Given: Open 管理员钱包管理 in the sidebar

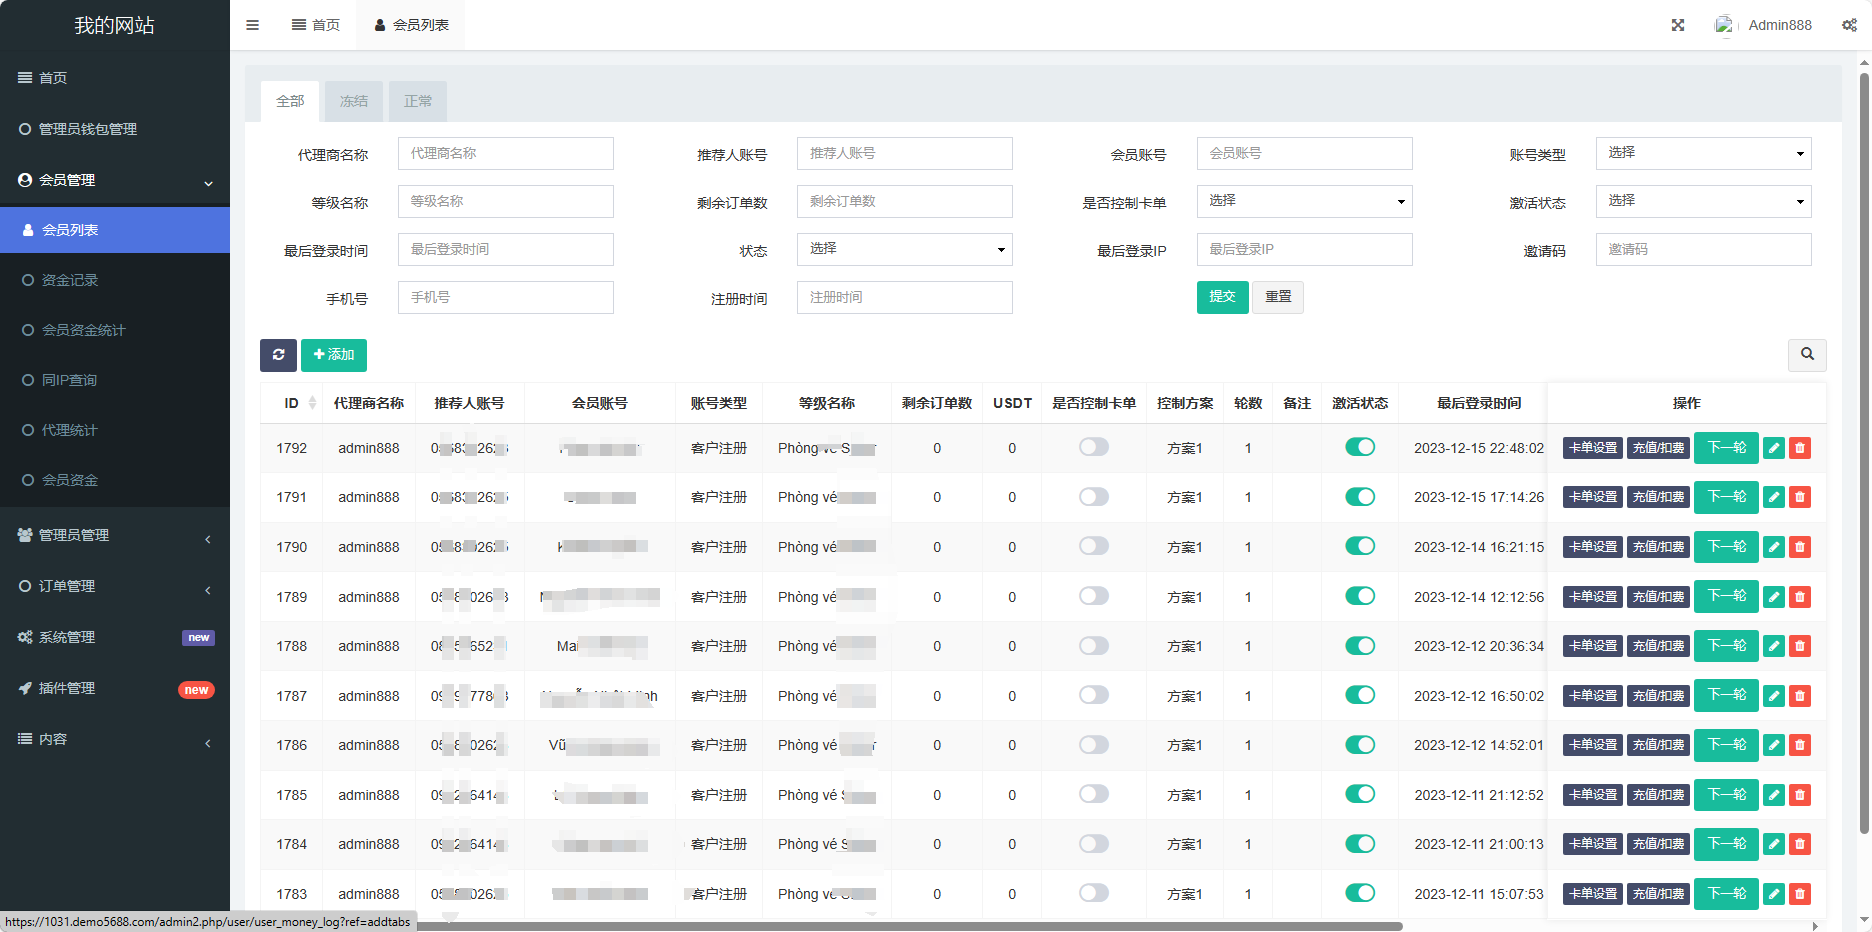Looking at the screenshot, I should (x=115, y=129).
